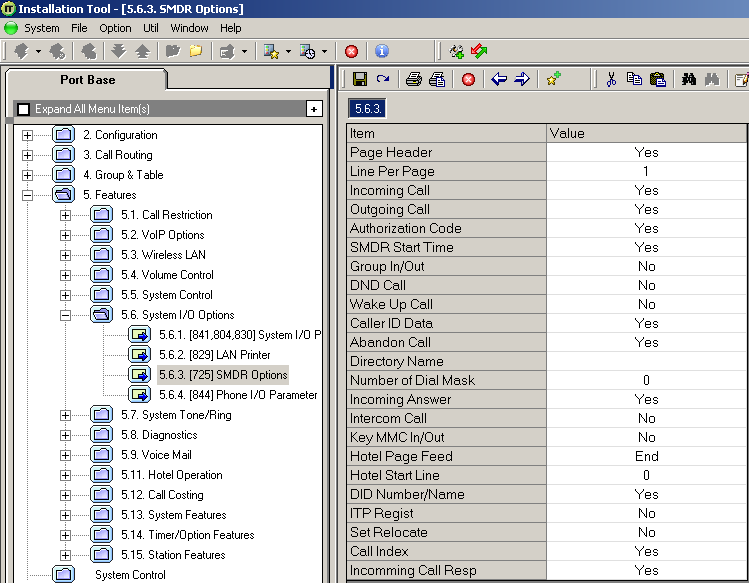Open the Util menu
The image size is (749, 583).
150,28
